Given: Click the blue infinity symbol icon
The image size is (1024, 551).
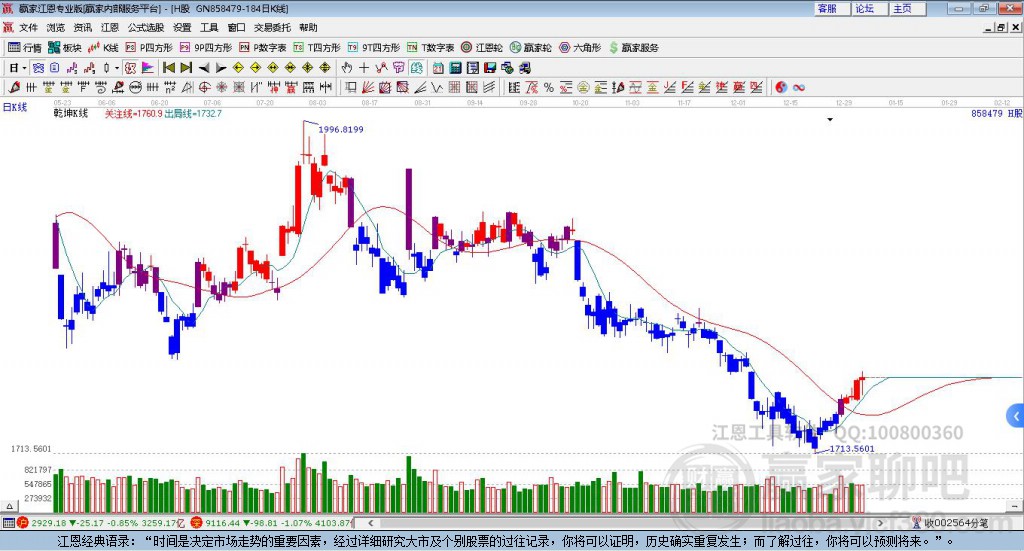Looking at the screenshot, I should click(x=798, y=87).
